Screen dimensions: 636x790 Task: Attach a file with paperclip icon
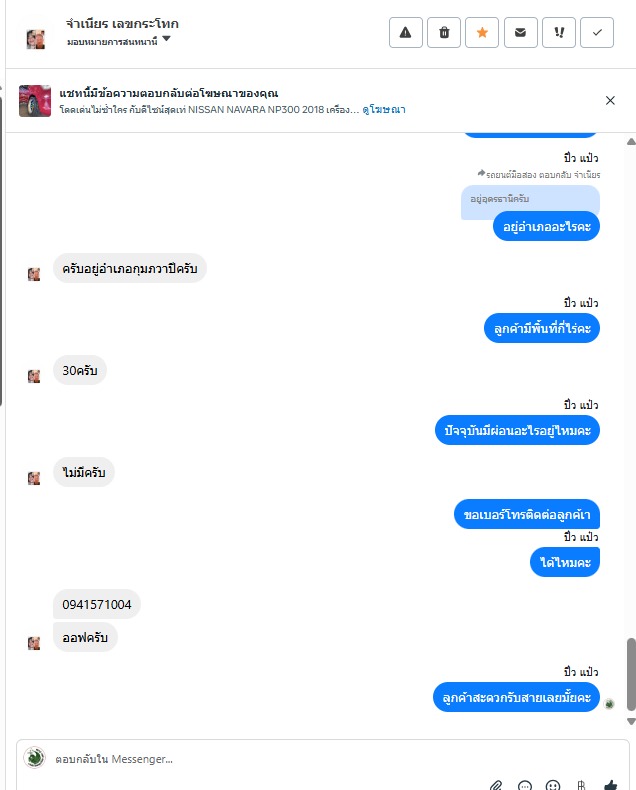coord(496,786)
